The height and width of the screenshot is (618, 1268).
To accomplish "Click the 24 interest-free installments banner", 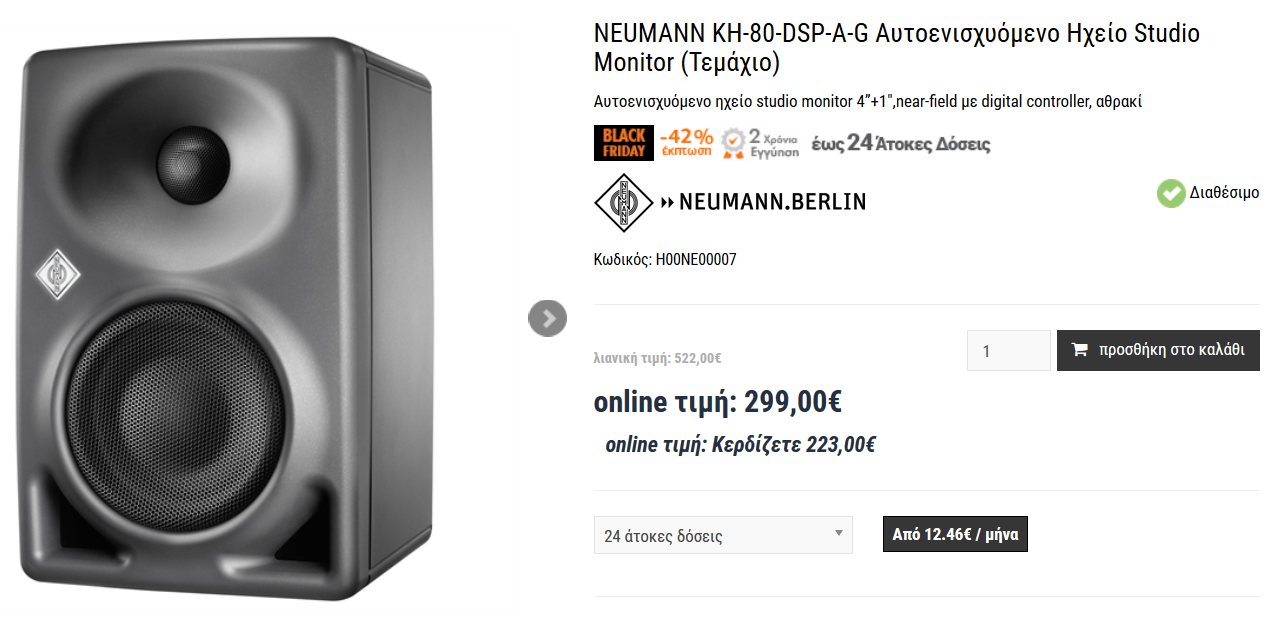I will (x=900, y=143).
